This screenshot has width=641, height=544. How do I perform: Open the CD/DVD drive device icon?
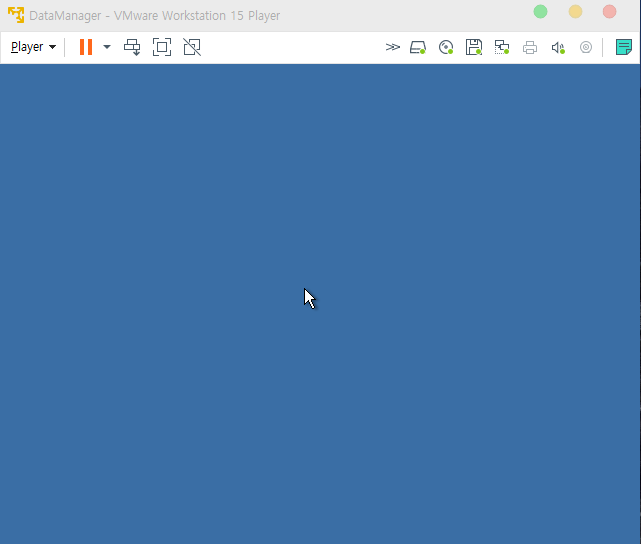pyautogui.click(x=446, y=47)
